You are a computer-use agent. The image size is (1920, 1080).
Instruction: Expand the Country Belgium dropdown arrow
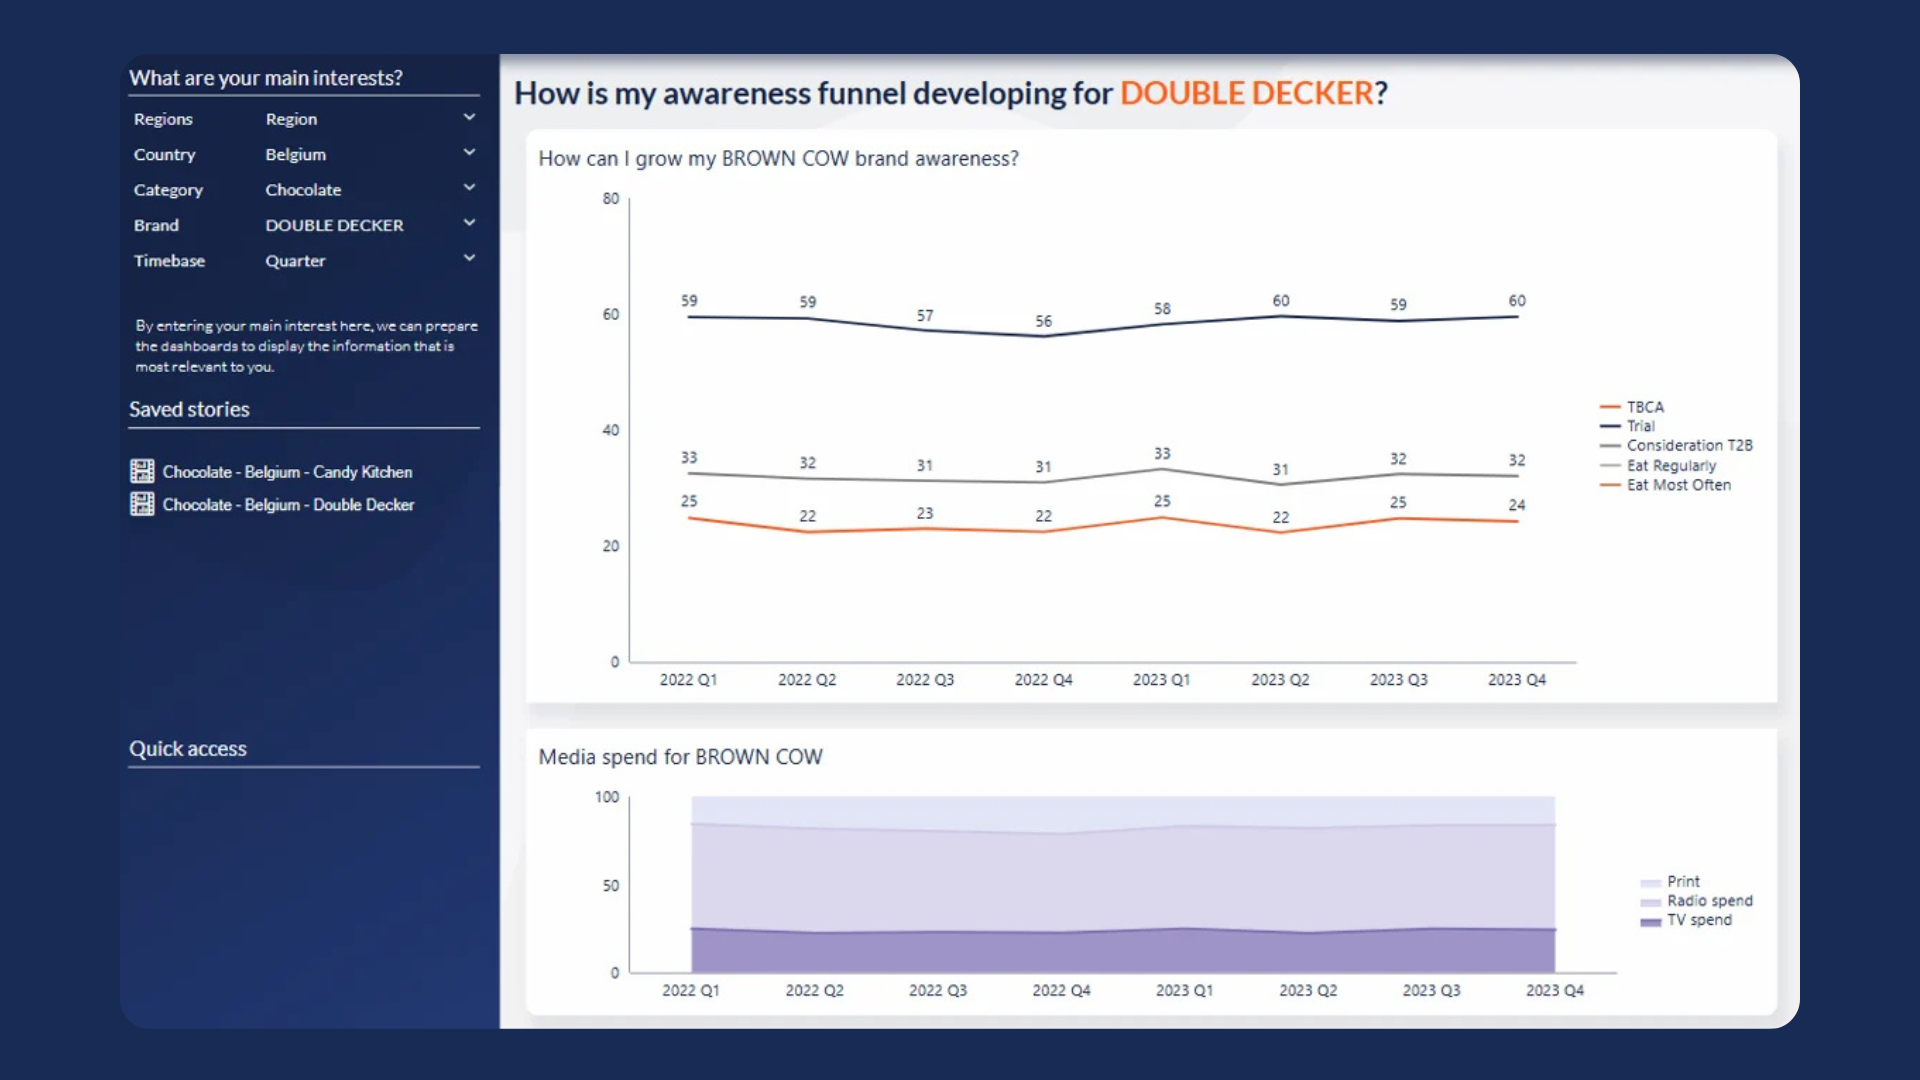(x=469, y=153)
